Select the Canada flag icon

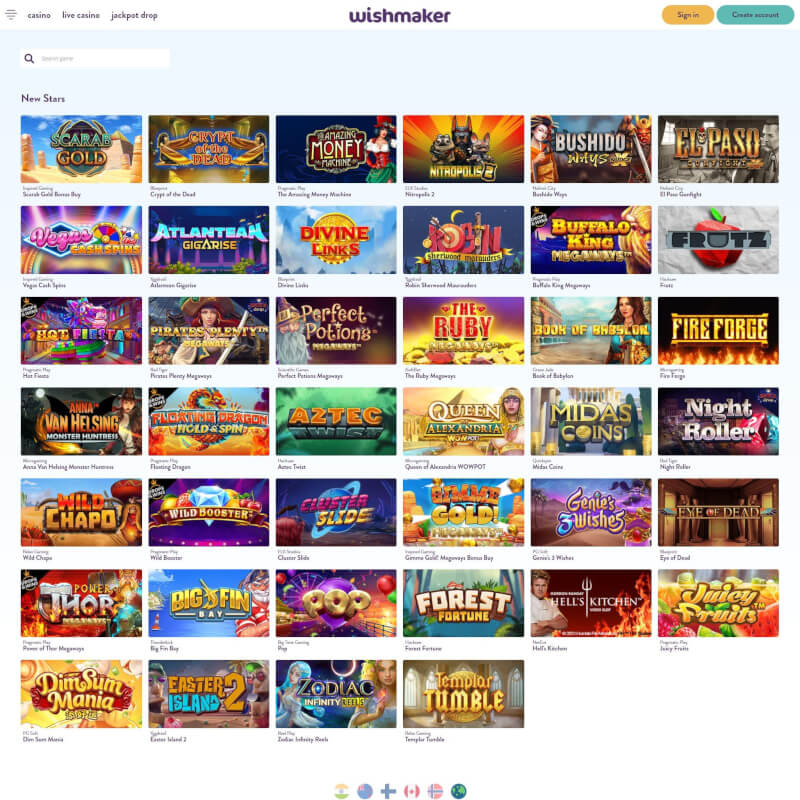[x=412, y=791]
